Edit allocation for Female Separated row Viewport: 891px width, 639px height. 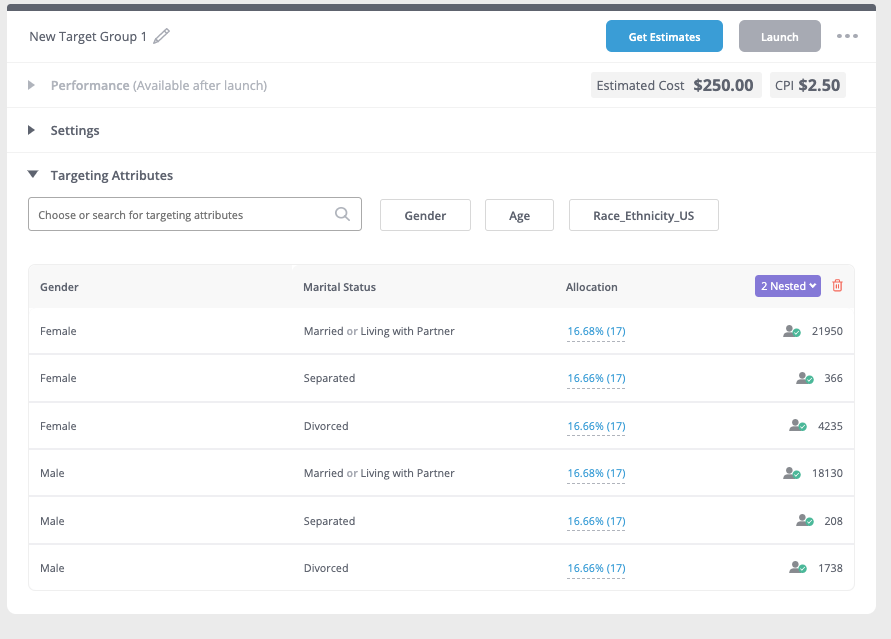pos(596,379)
